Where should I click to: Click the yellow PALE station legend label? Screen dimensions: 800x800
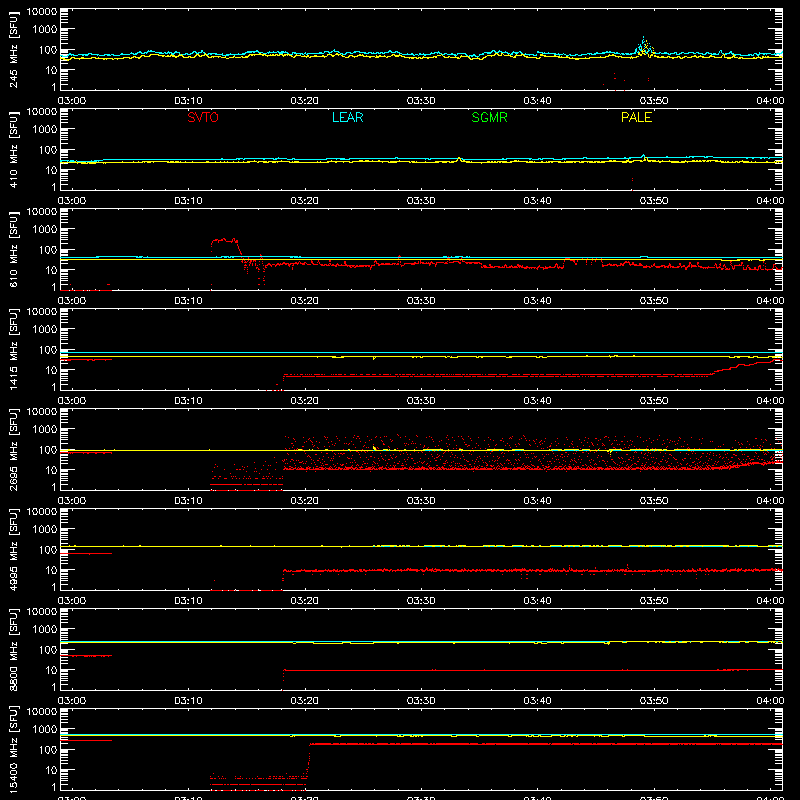coord(636,117)
